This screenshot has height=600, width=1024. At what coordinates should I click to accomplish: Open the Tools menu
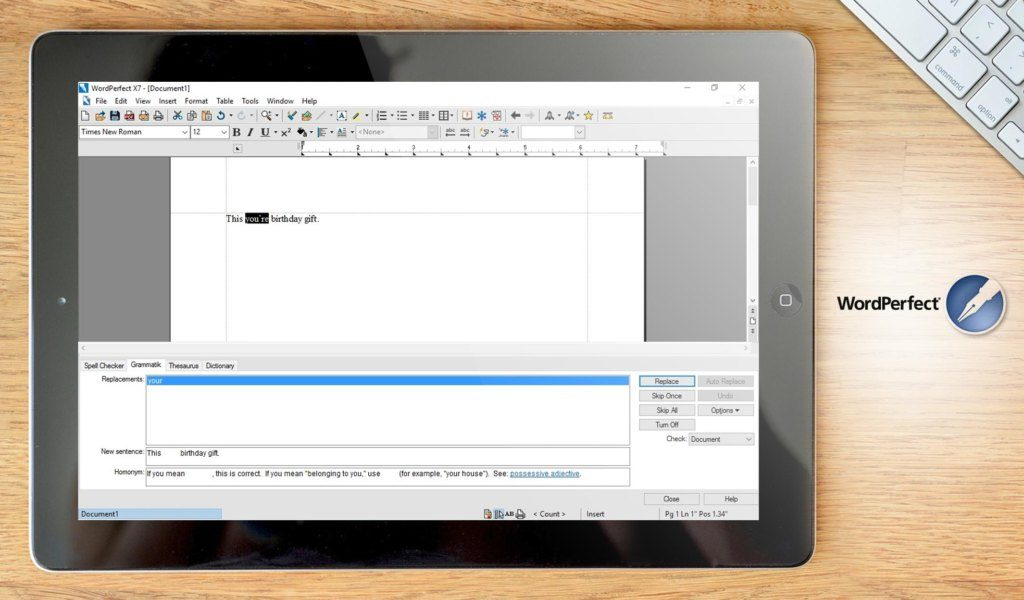pyautogui.click(x=250, y=101)
